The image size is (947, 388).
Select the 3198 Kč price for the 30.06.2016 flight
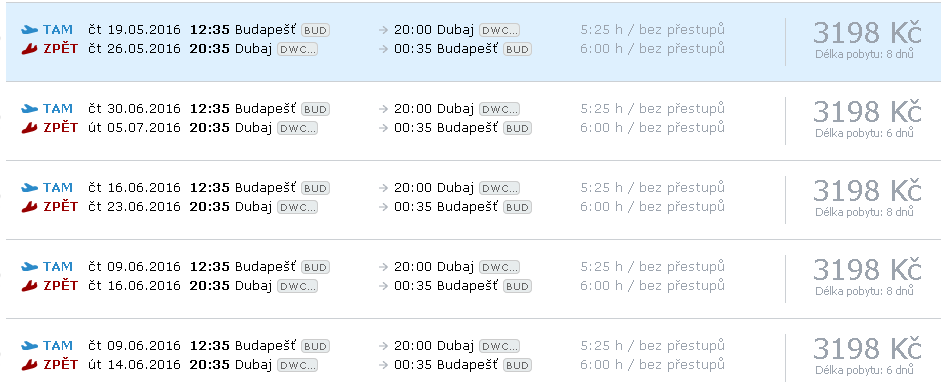pos(867,112)
